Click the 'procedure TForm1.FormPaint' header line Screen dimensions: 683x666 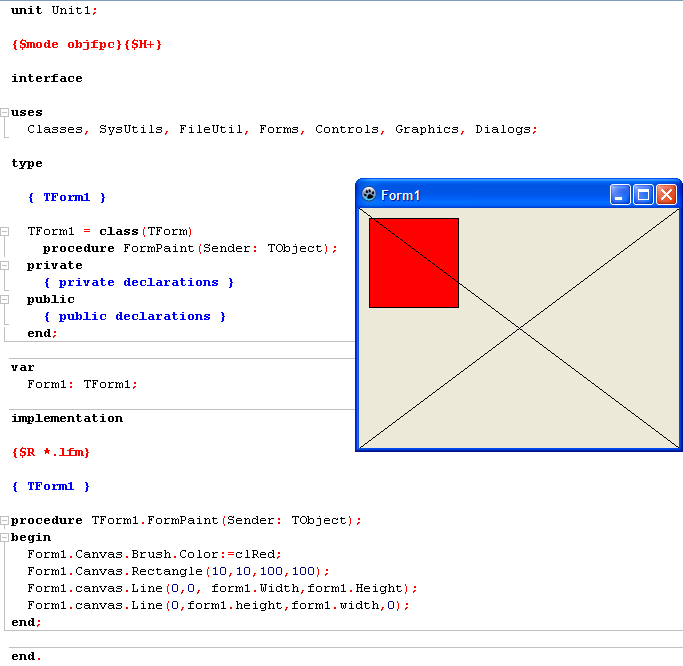tap(186, 520)
